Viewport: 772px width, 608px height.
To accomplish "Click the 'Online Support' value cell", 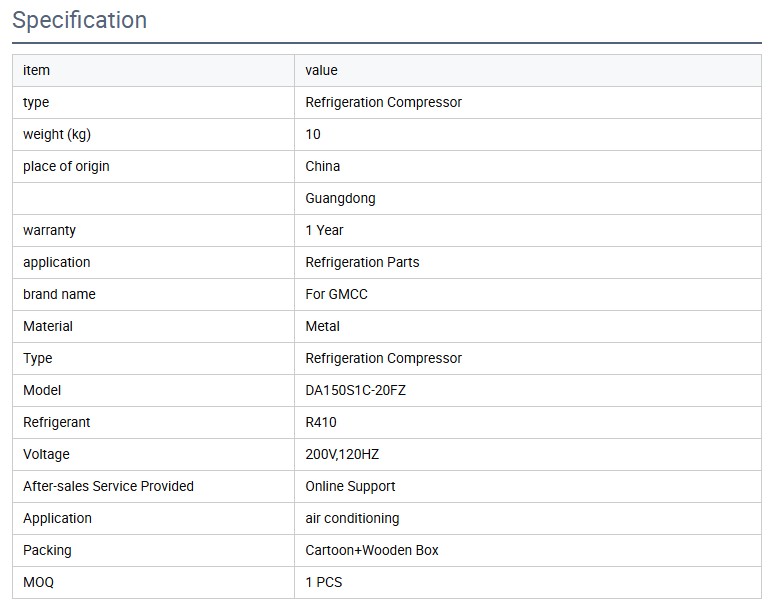I will (x=350, y=486).
